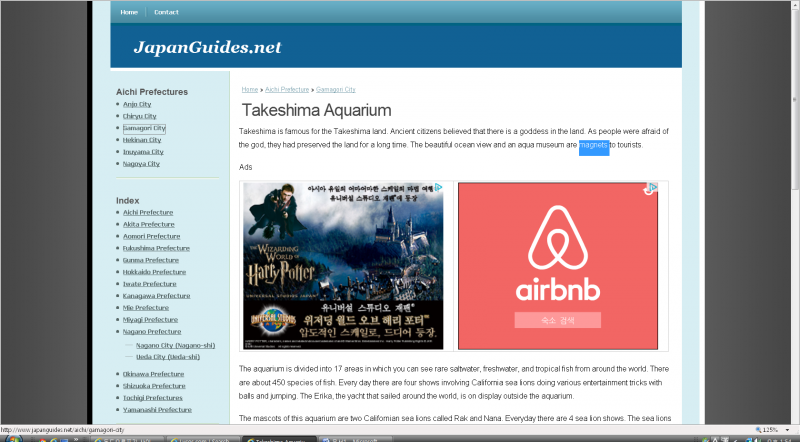Select Aichi Prefecture in the breadcrumb

tap(287, 90)
